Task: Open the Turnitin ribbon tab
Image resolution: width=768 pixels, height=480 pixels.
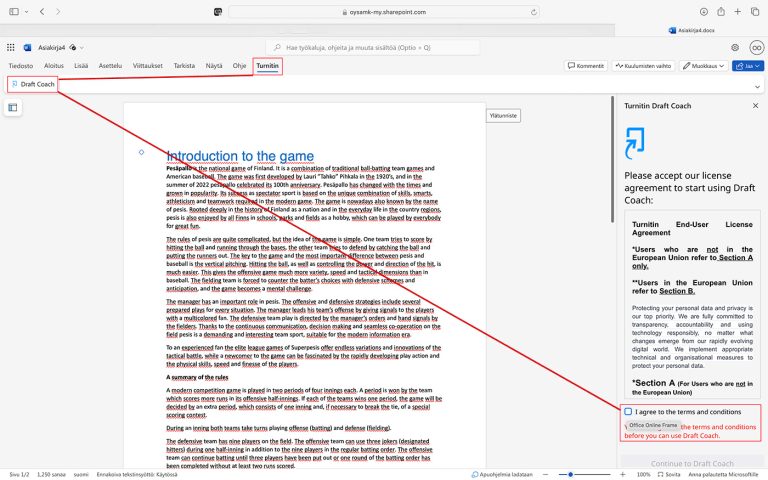Action: point(267,66)
